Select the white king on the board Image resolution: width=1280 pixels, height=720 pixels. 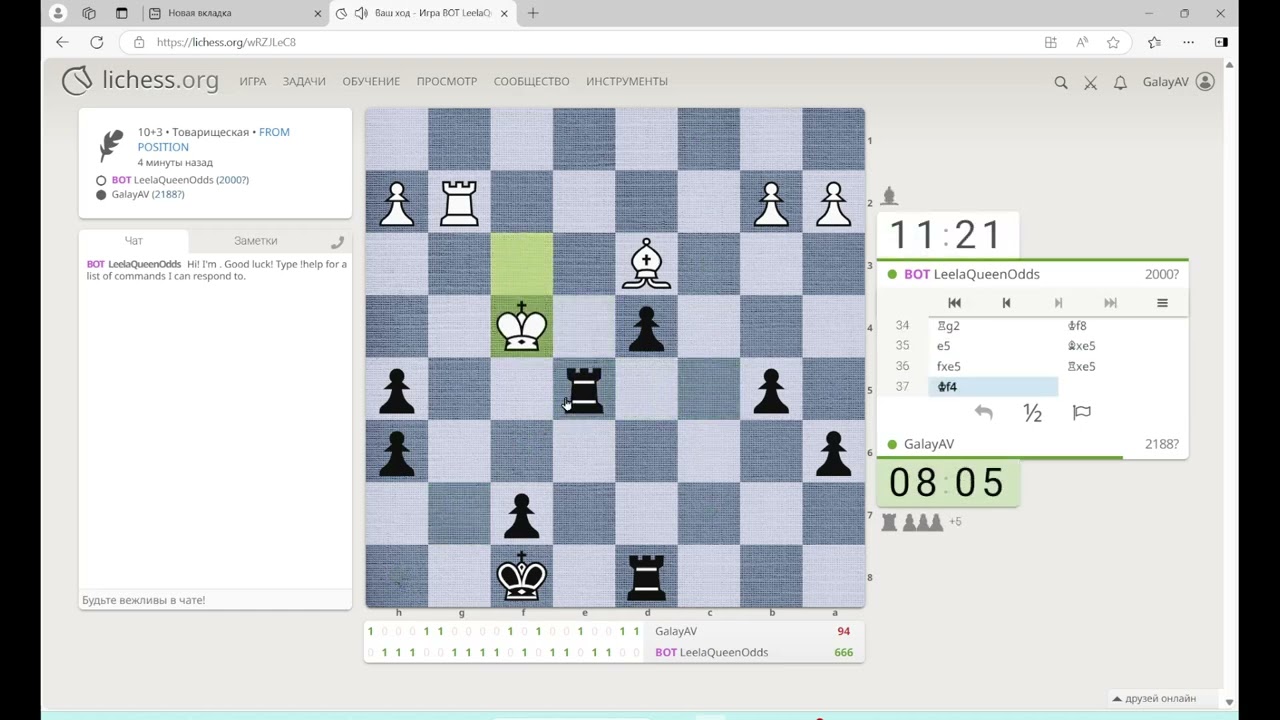tap(522, 327)
